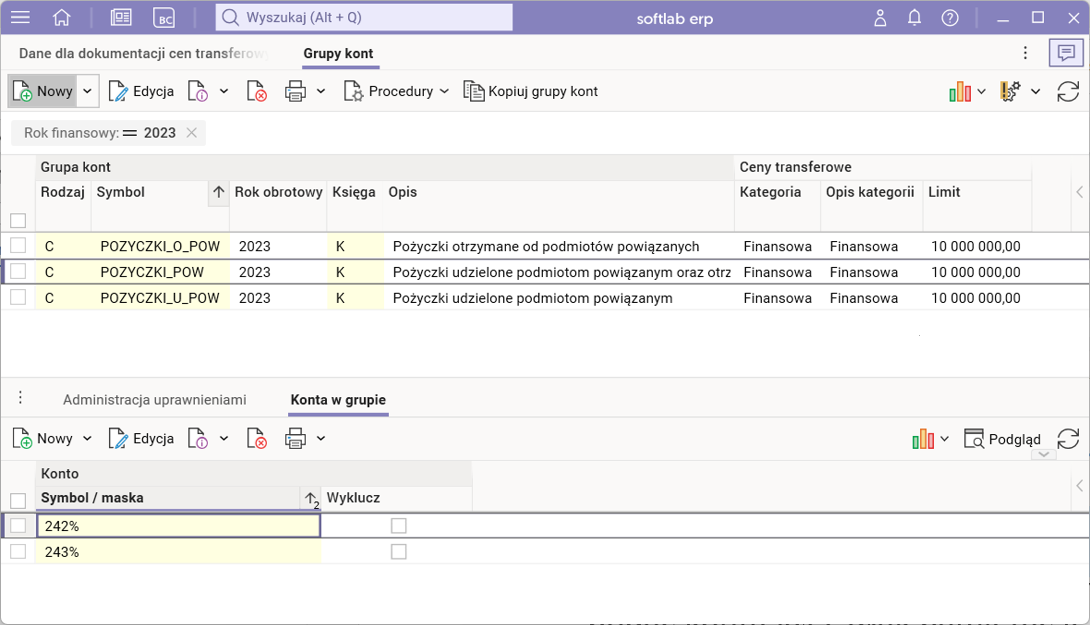This screenshot has height=625, width=1090.
Task: Click the print icon in lower toolbar
Action: click(295, 438)
